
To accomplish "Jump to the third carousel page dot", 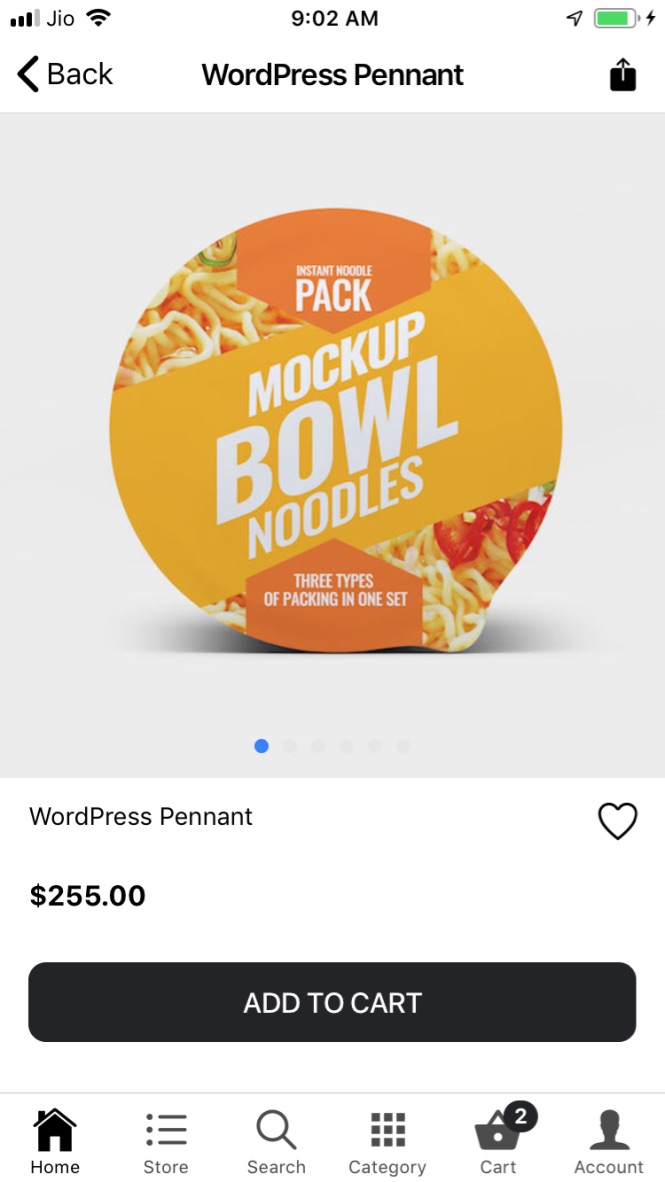I will [318, 746].
